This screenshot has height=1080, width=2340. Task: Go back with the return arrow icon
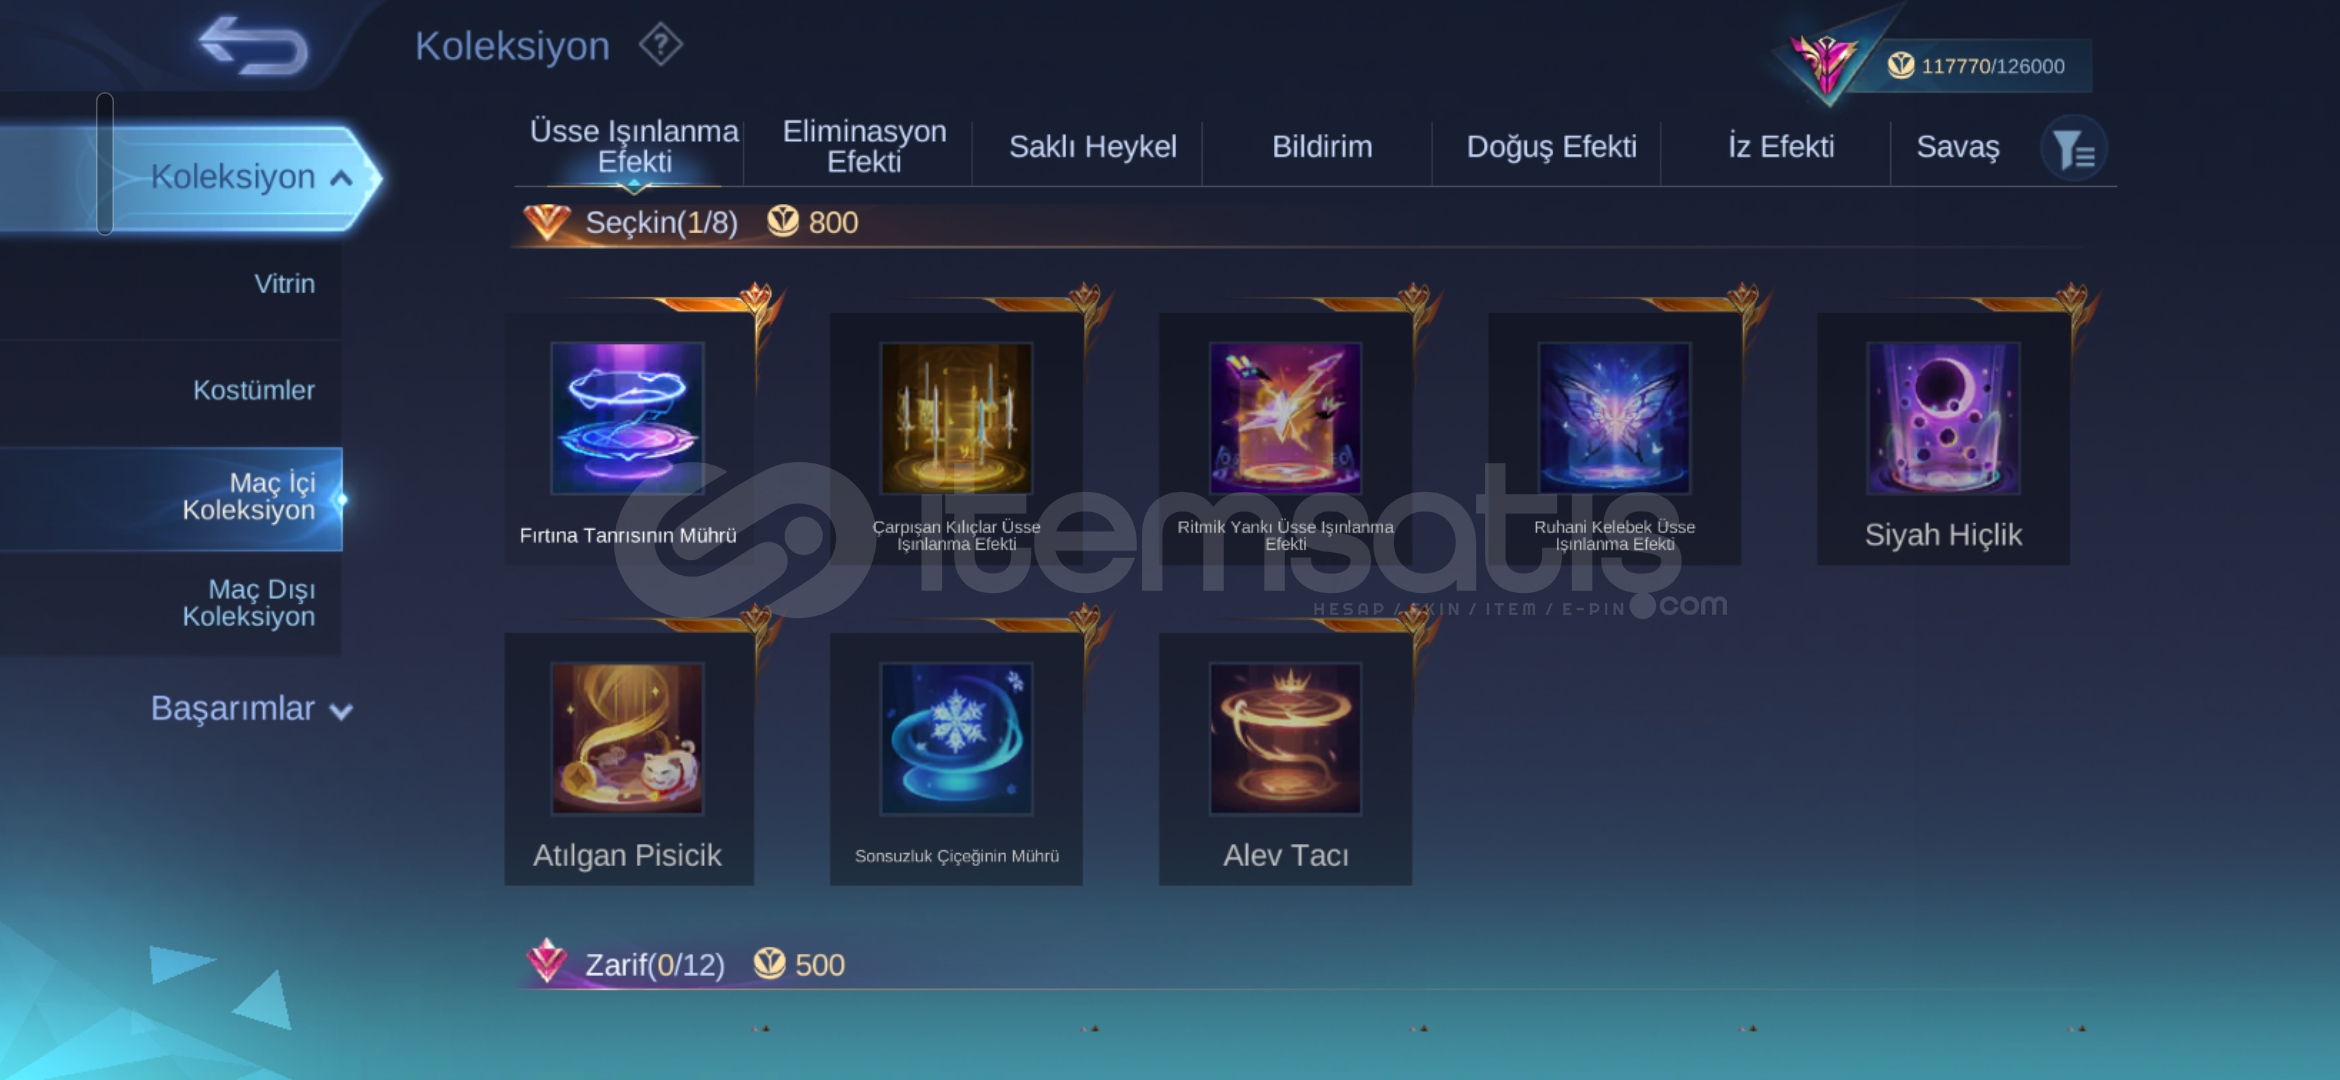click(253, 46)
